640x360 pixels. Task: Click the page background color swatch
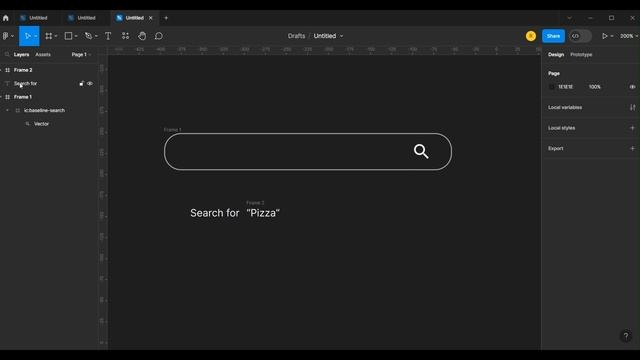(551, 87)
